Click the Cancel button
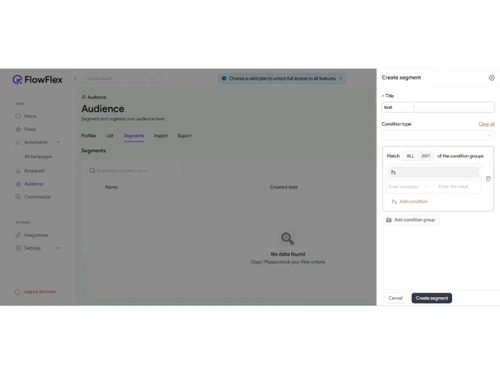The width and height of the screenshot is (500, 375). [x=395, y=298]
